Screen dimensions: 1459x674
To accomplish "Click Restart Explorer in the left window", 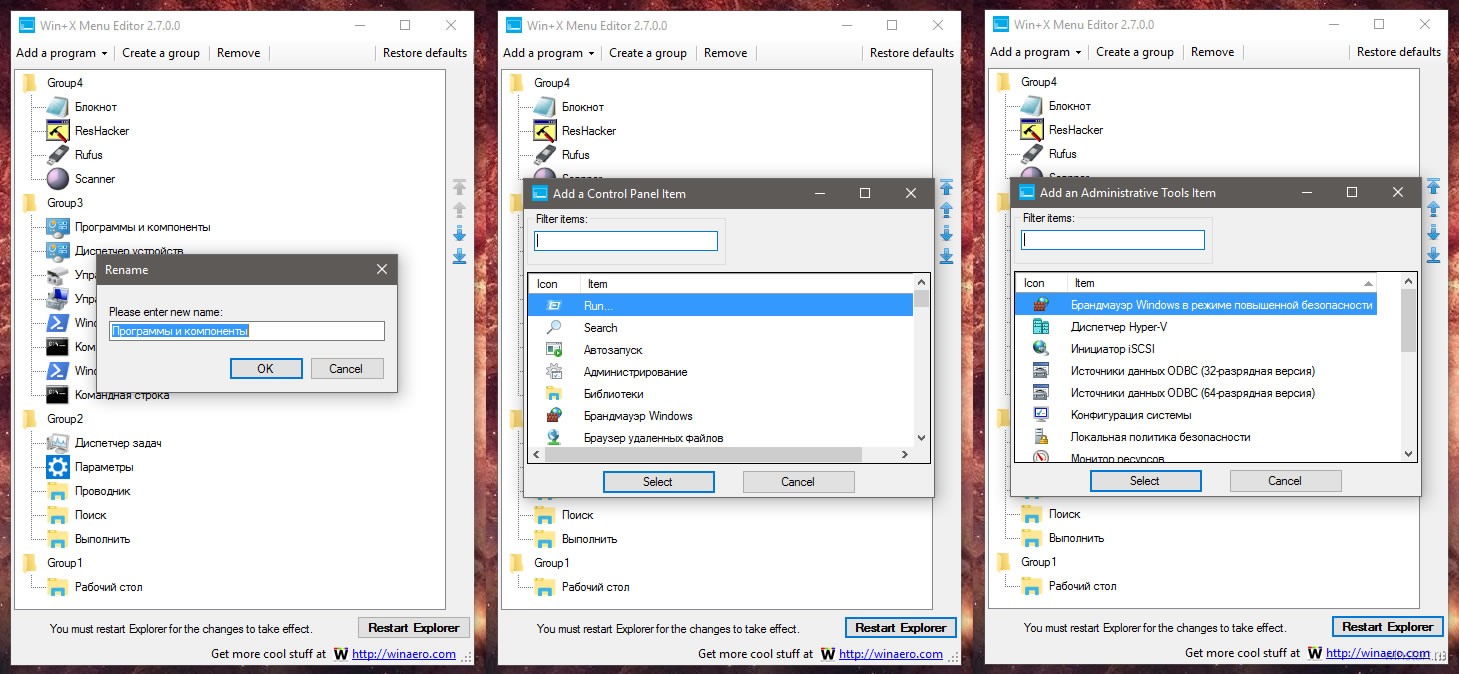I will click(x=413, y=628).
